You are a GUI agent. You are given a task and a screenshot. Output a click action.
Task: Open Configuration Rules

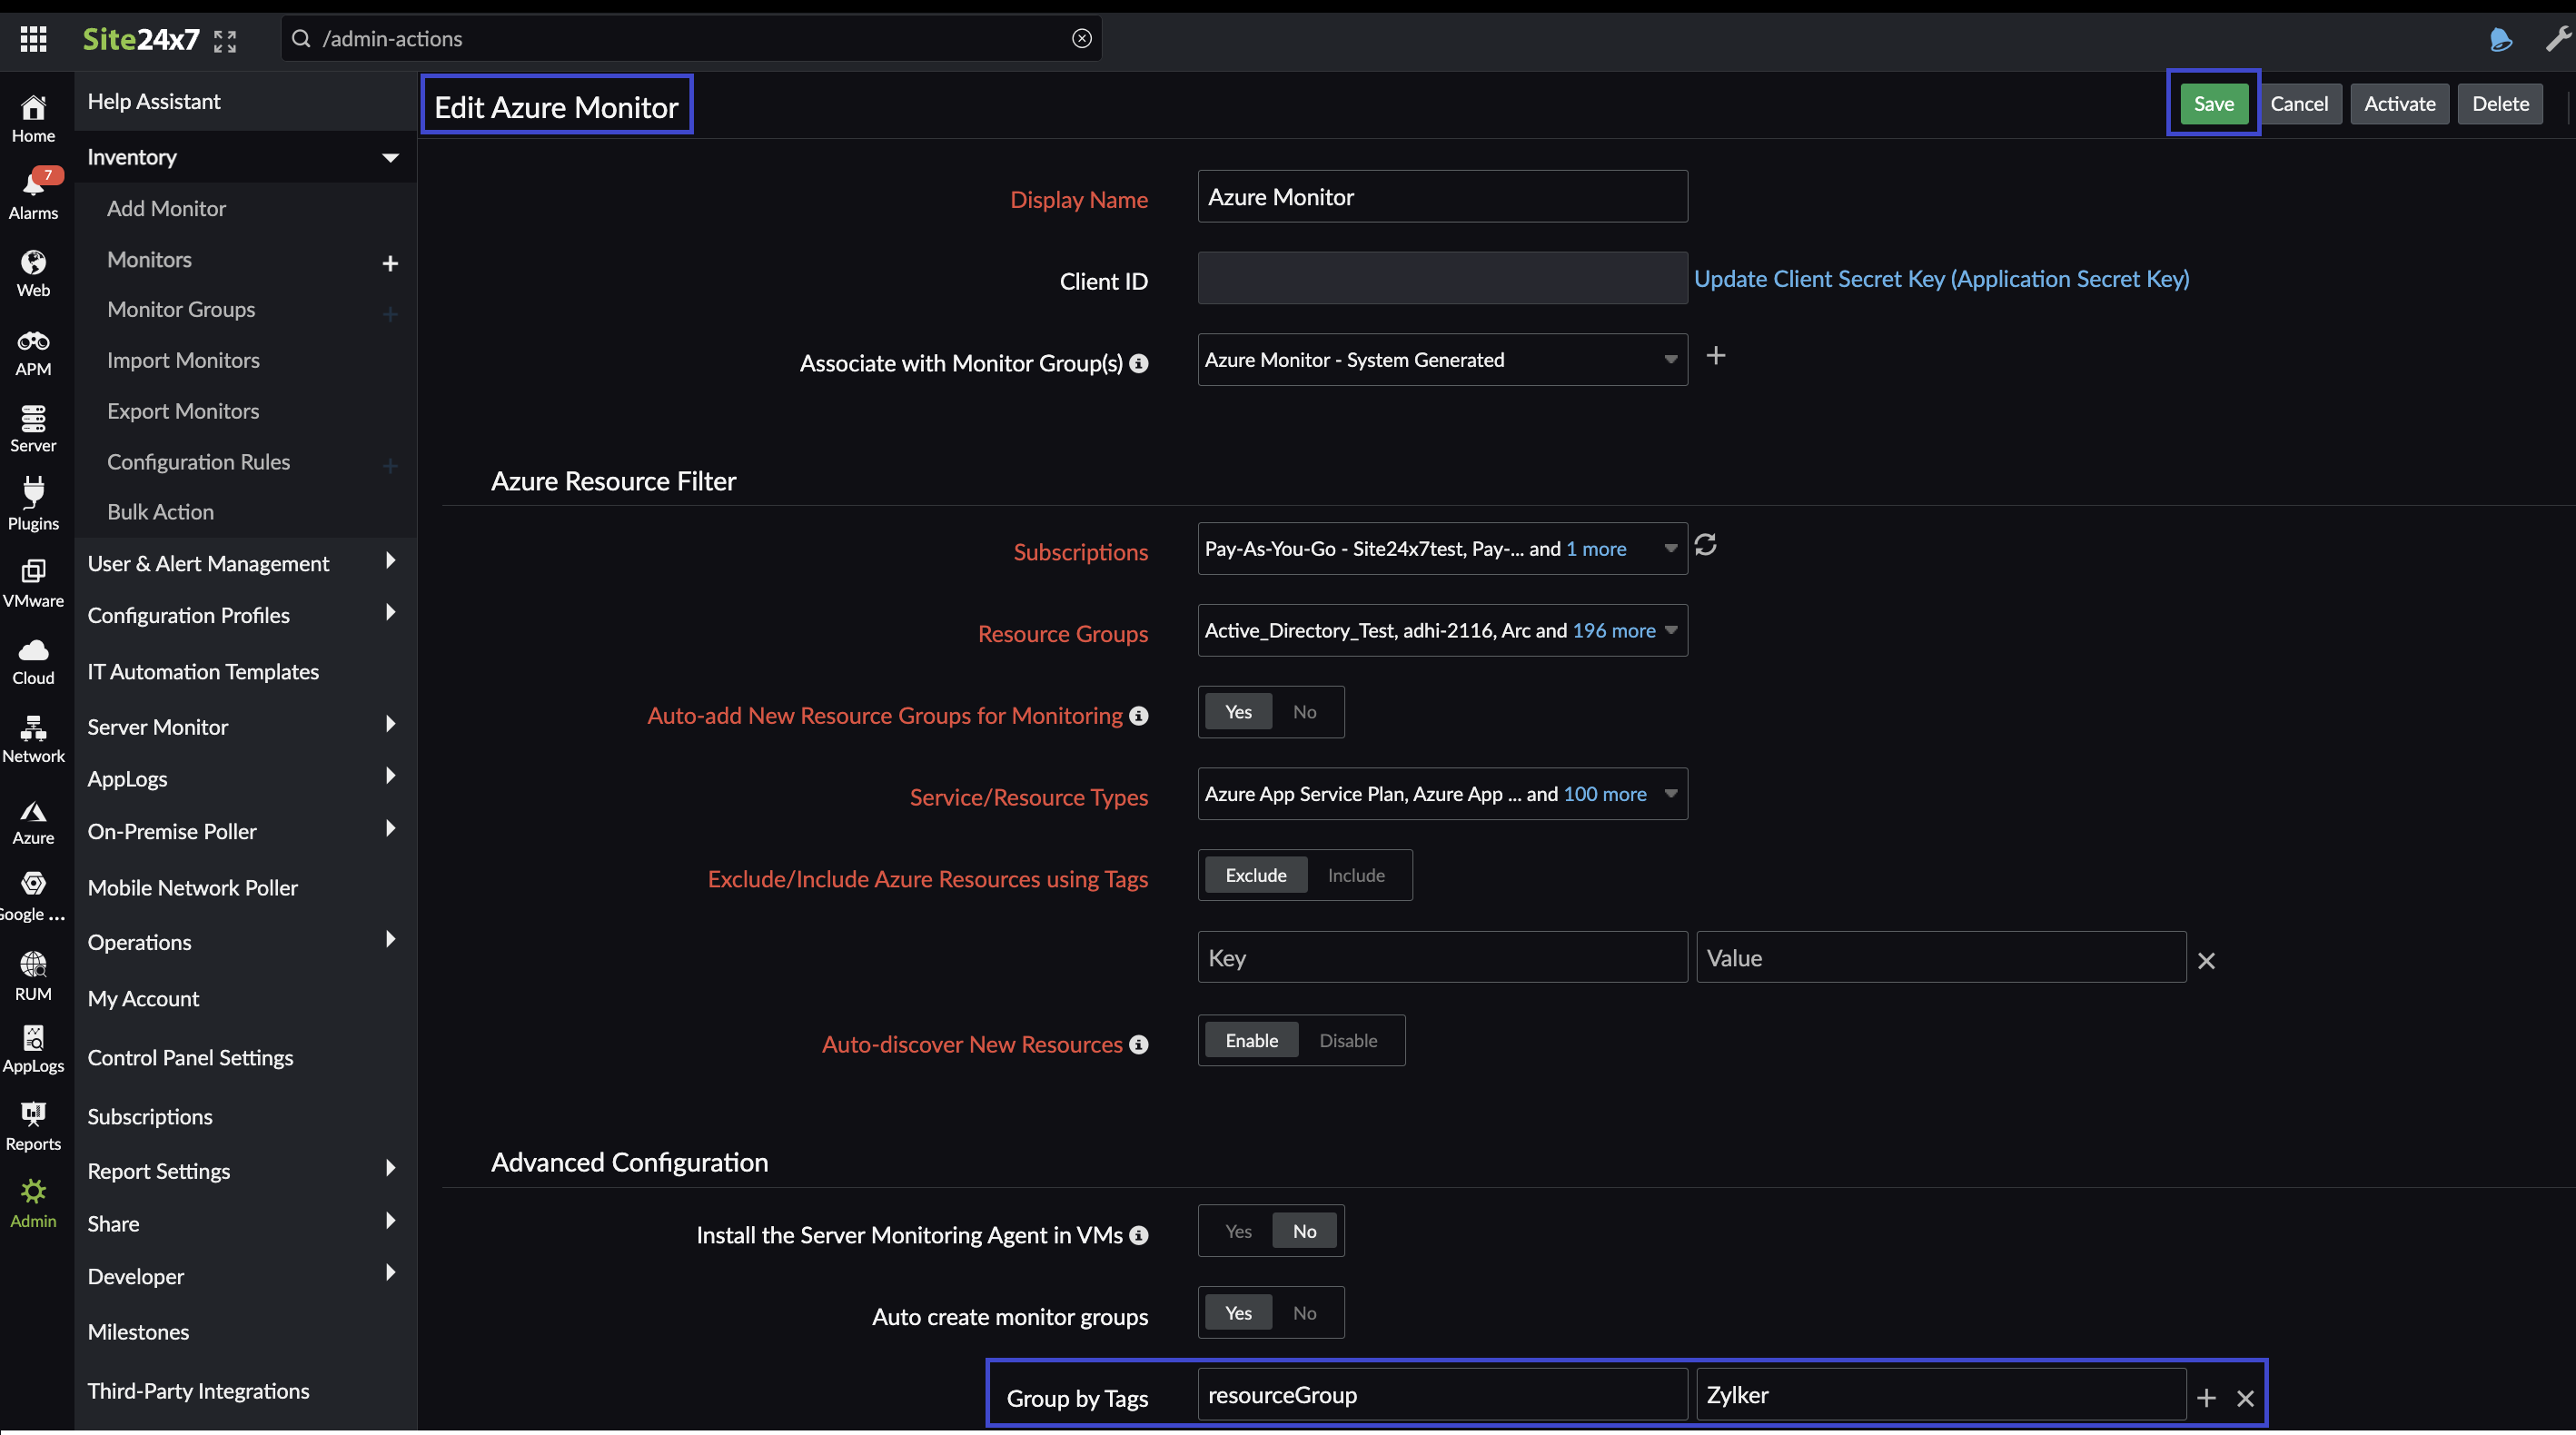198,462
